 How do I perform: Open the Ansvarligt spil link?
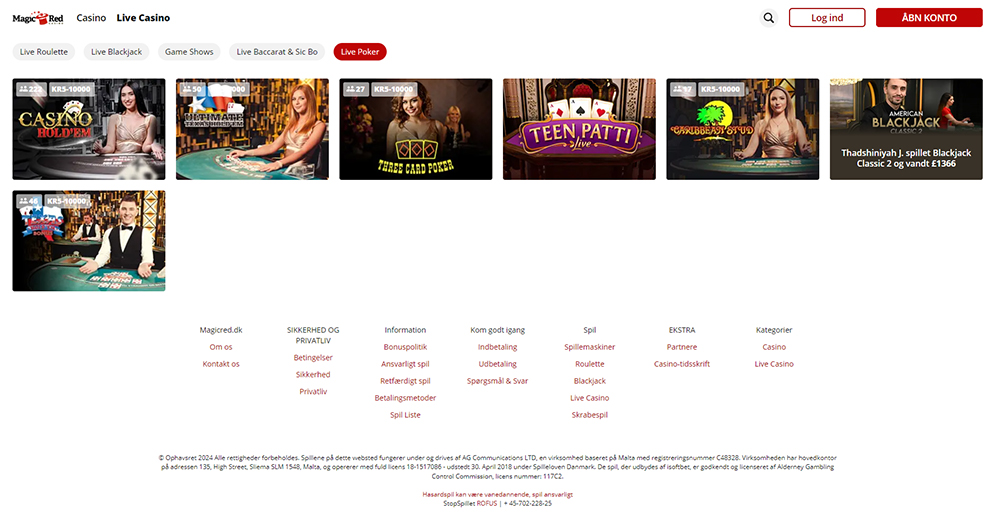(405, 364)
